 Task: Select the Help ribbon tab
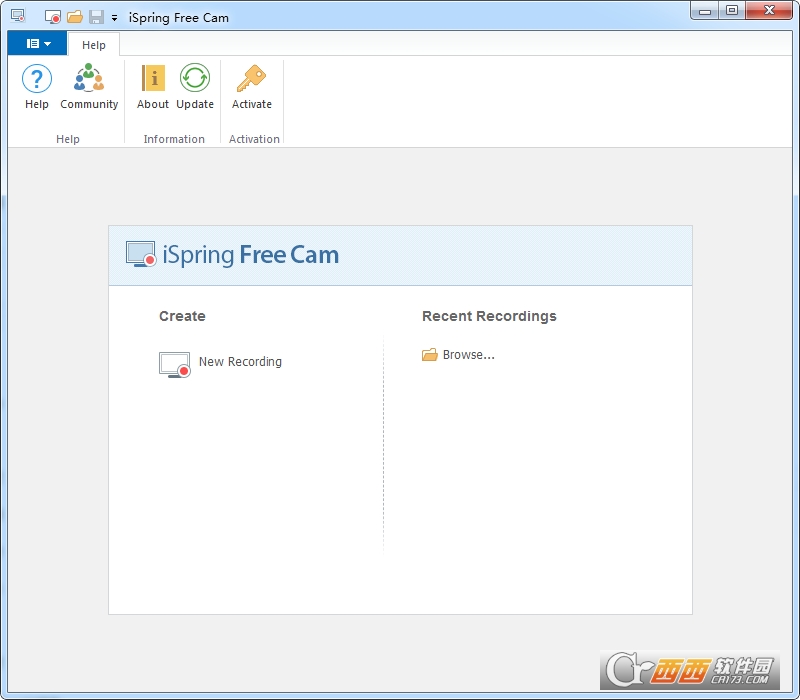coord(94,45)
